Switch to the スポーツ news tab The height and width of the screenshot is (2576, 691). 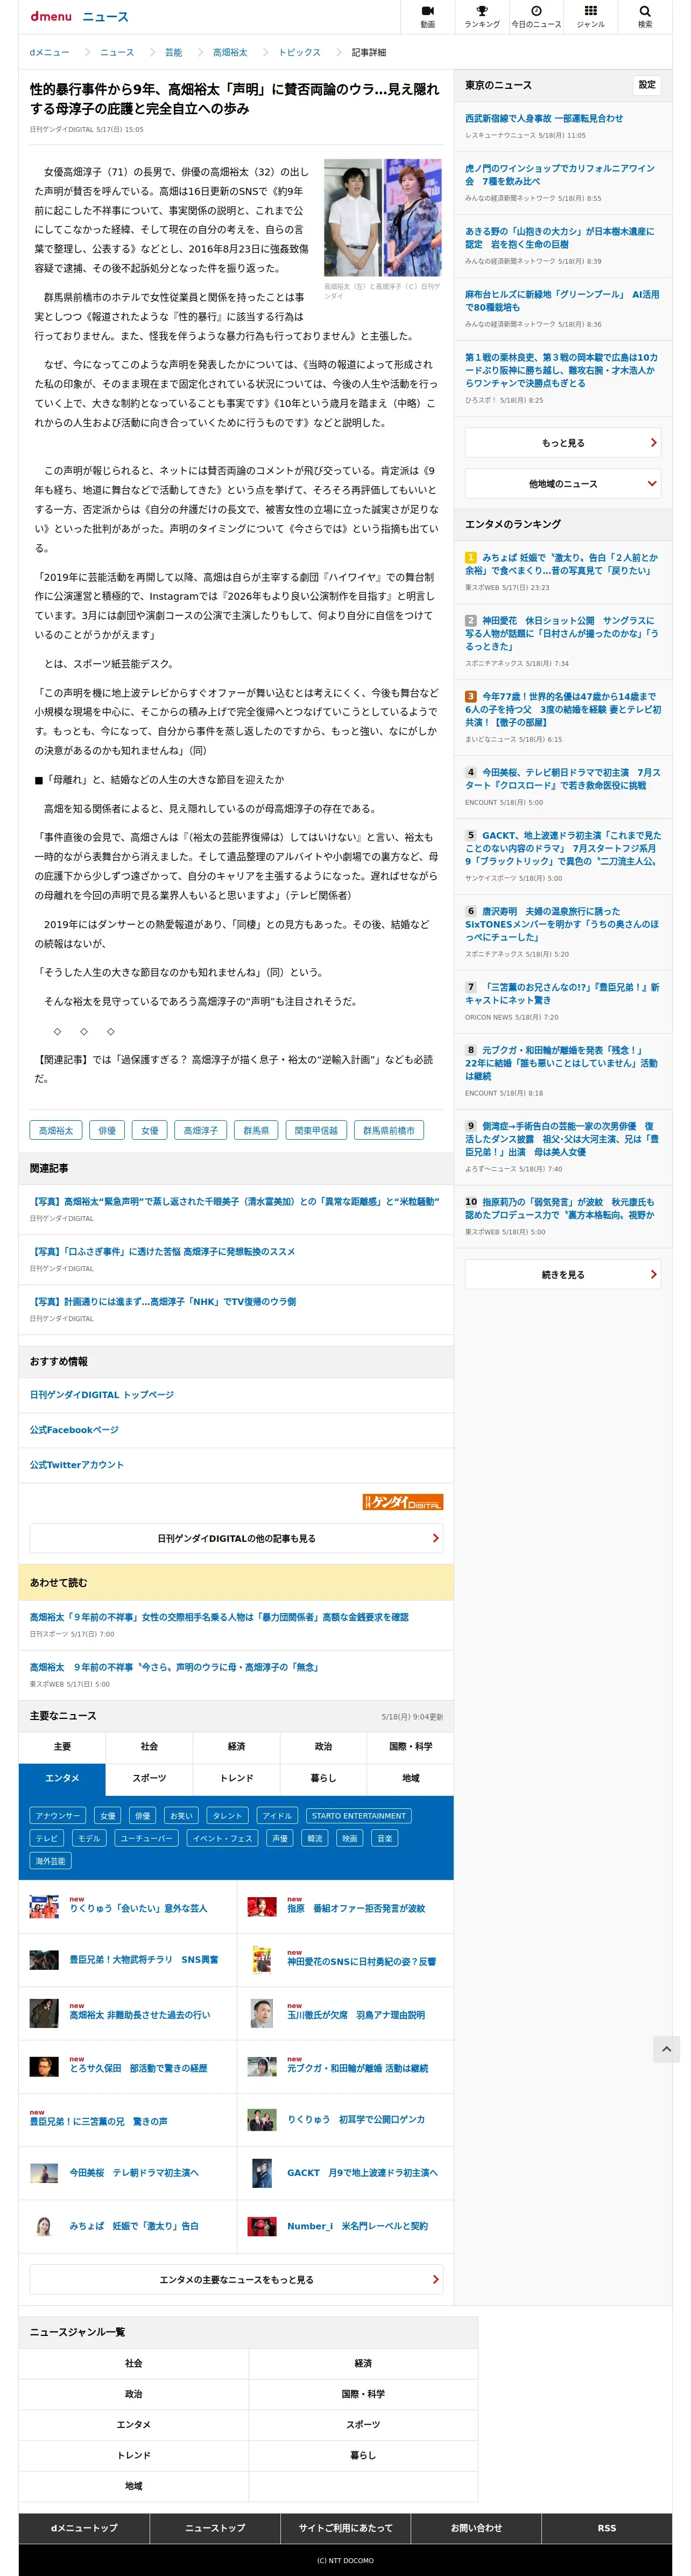[149, 1779]
